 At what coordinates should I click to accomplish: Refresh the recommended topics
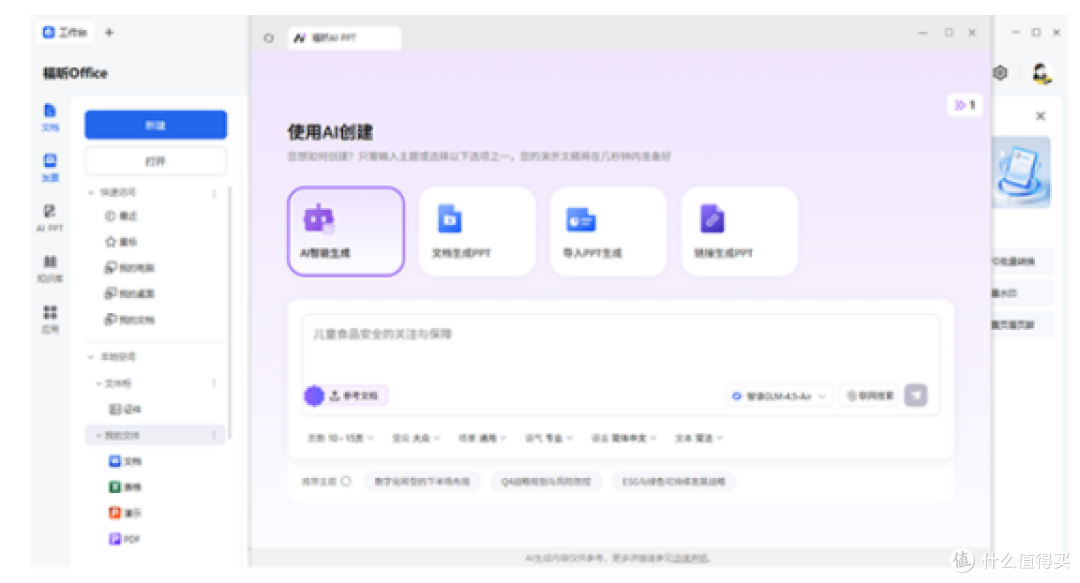(x=346, y=482)
